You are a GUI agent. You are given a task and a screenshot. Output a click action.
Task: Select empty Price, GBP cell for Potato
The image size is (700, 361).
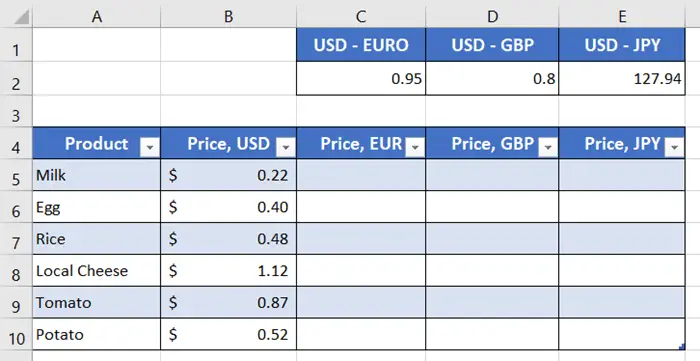[x=492, y=334]
